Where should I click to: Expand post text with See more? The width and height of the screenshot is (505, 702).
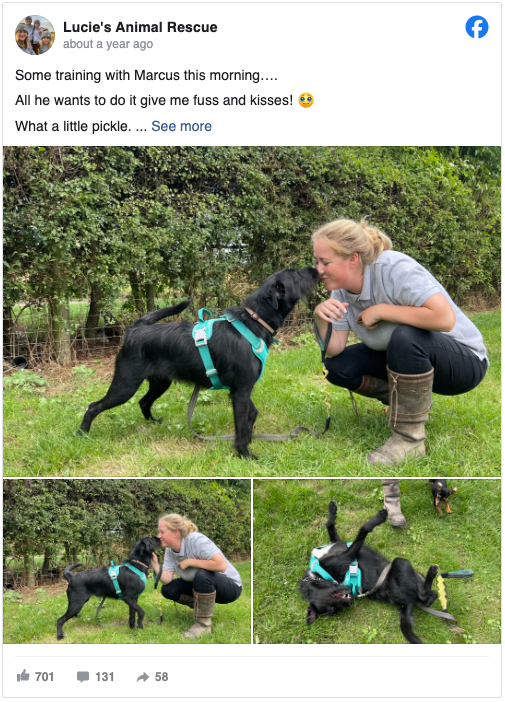(x=181, y=126)
